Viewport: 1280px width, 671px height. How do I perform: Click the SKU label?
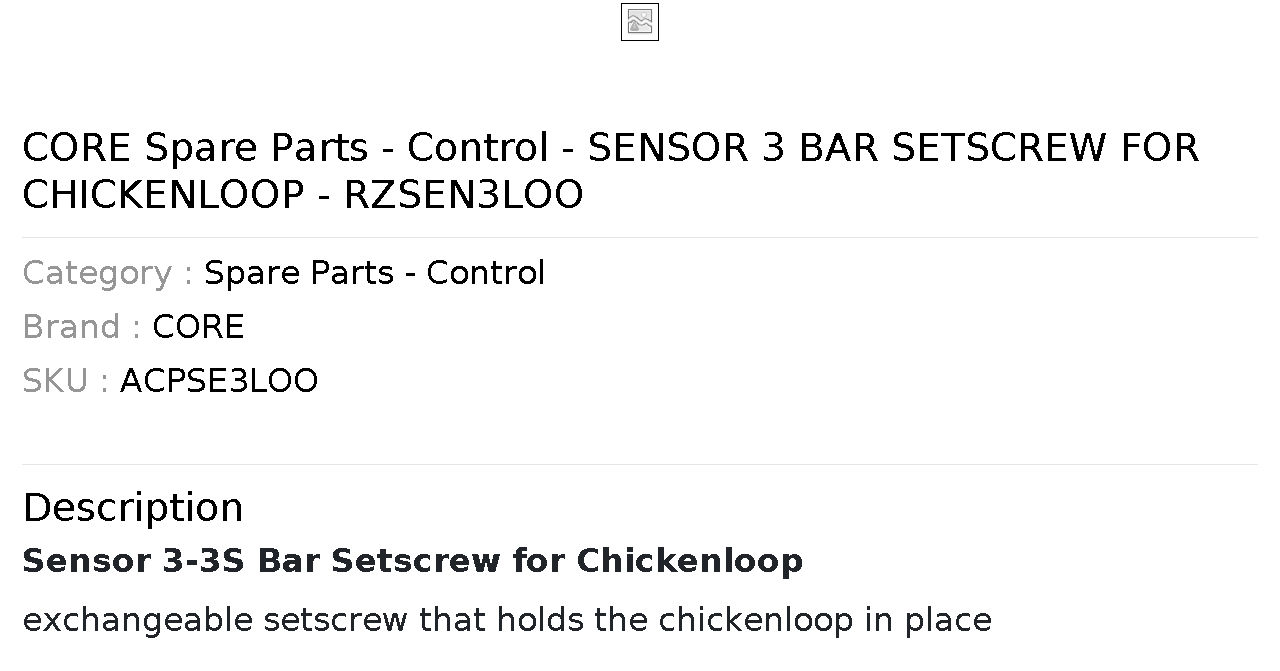click(x=65, y=381)
